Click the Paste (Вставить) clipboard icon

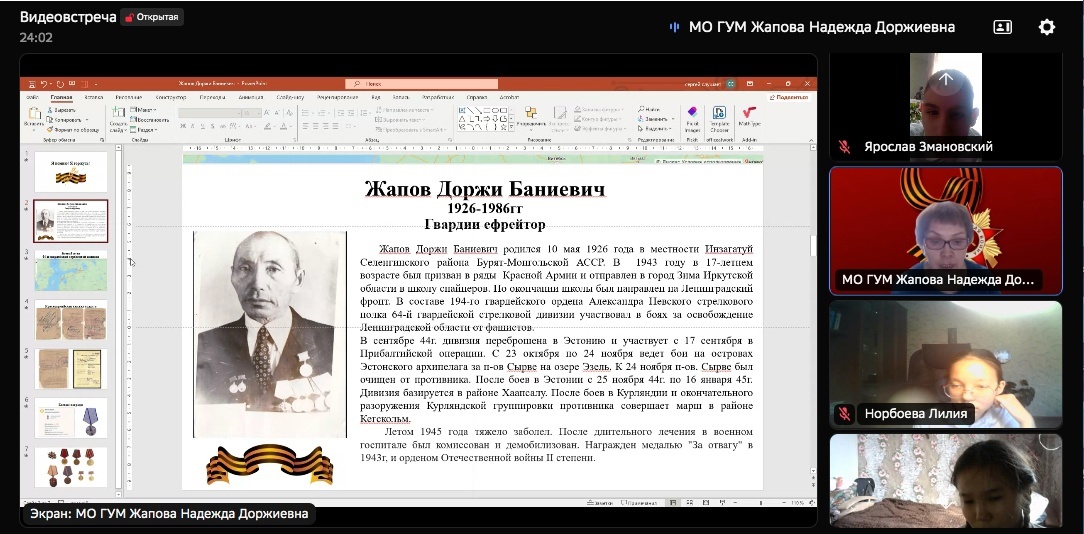35,113
